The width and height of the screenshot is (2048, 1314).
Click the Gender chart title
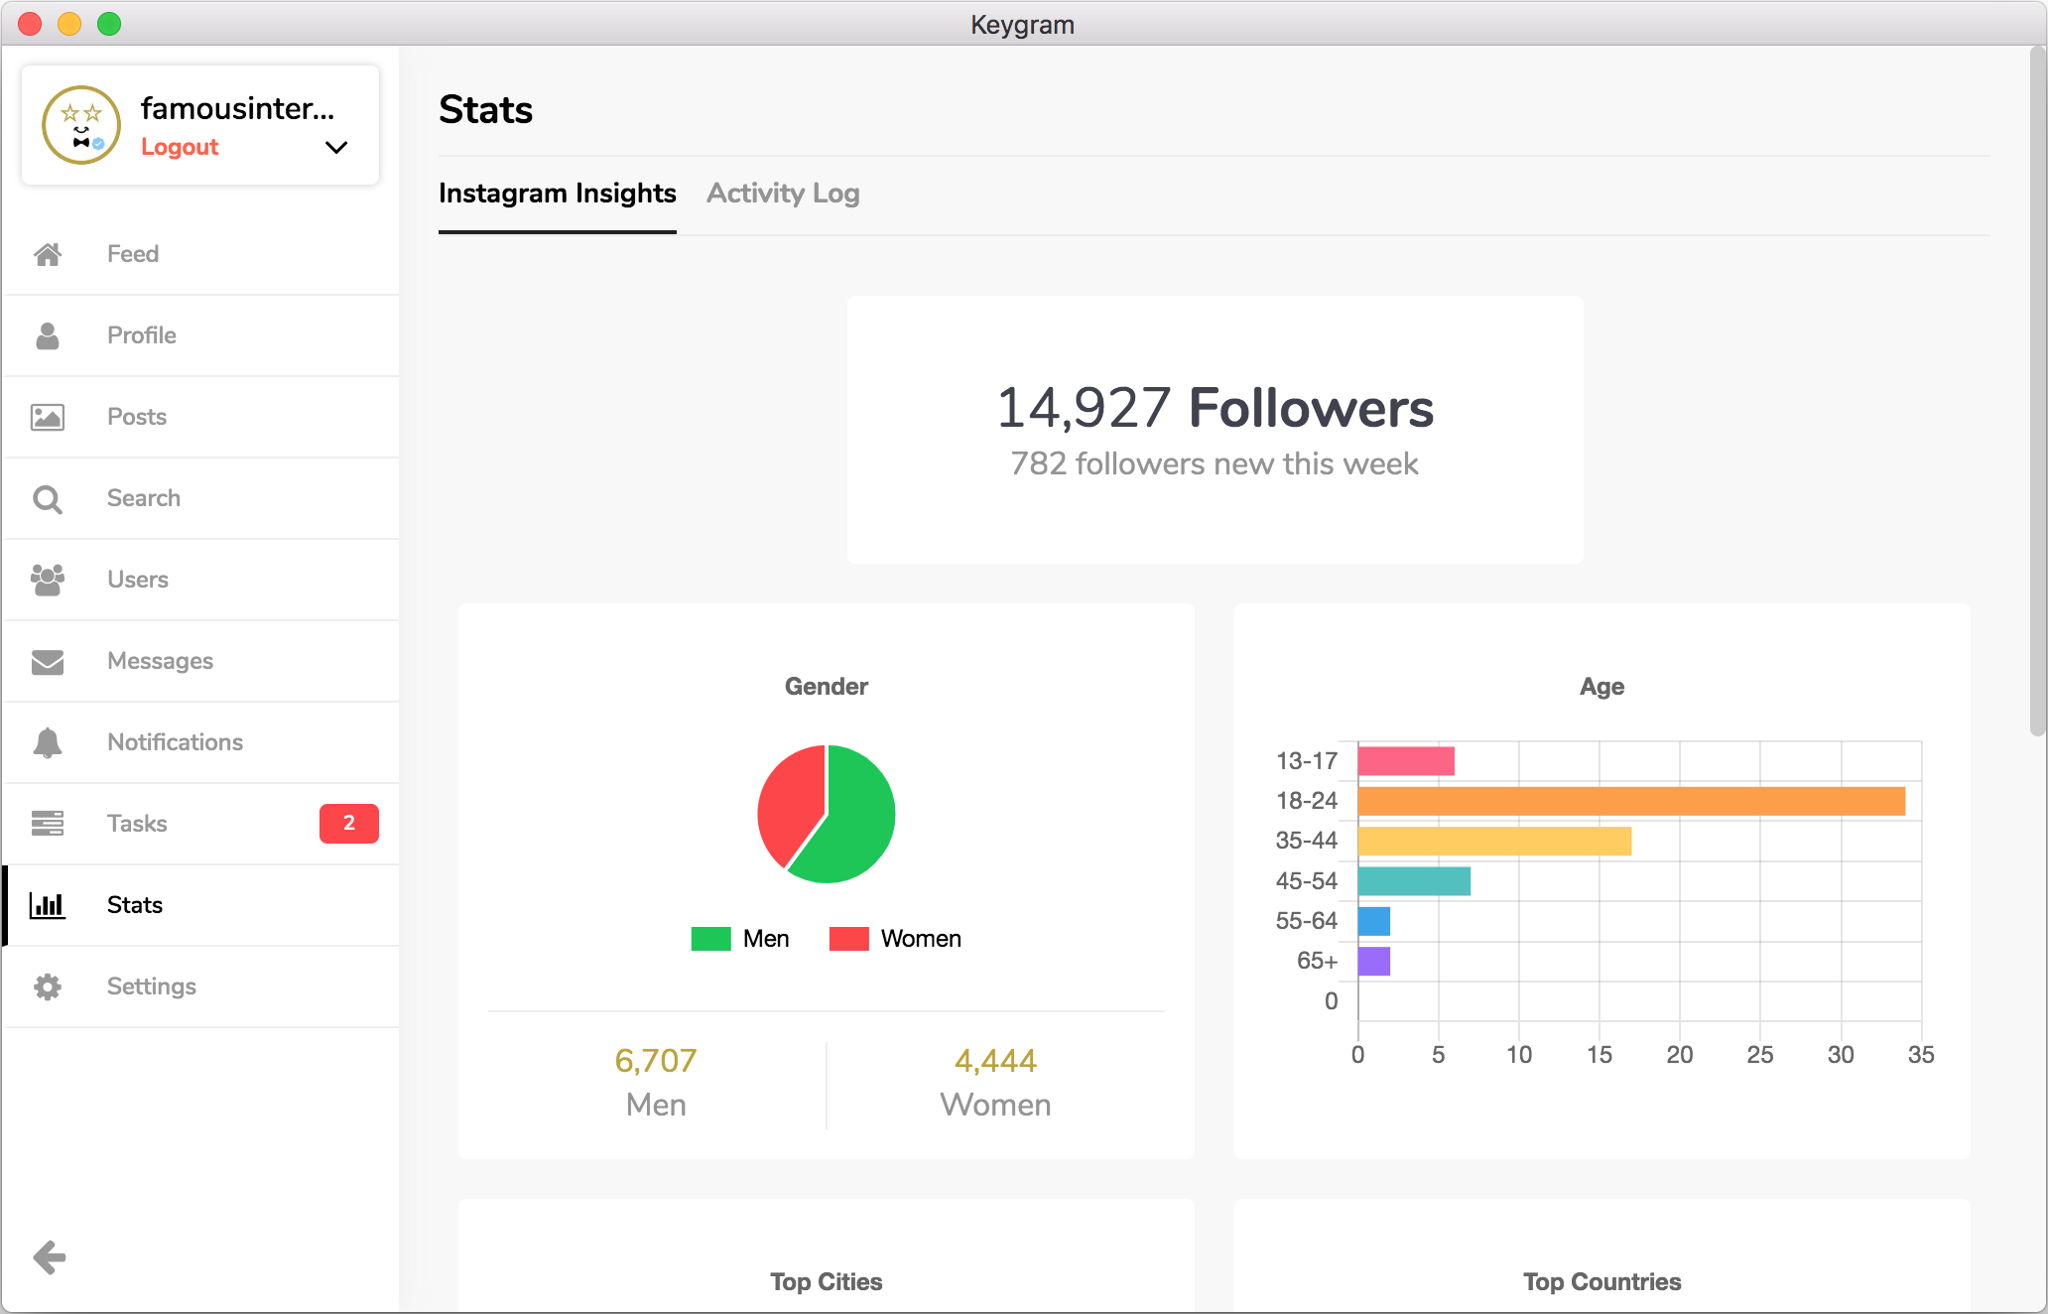[x=826, y=686]
